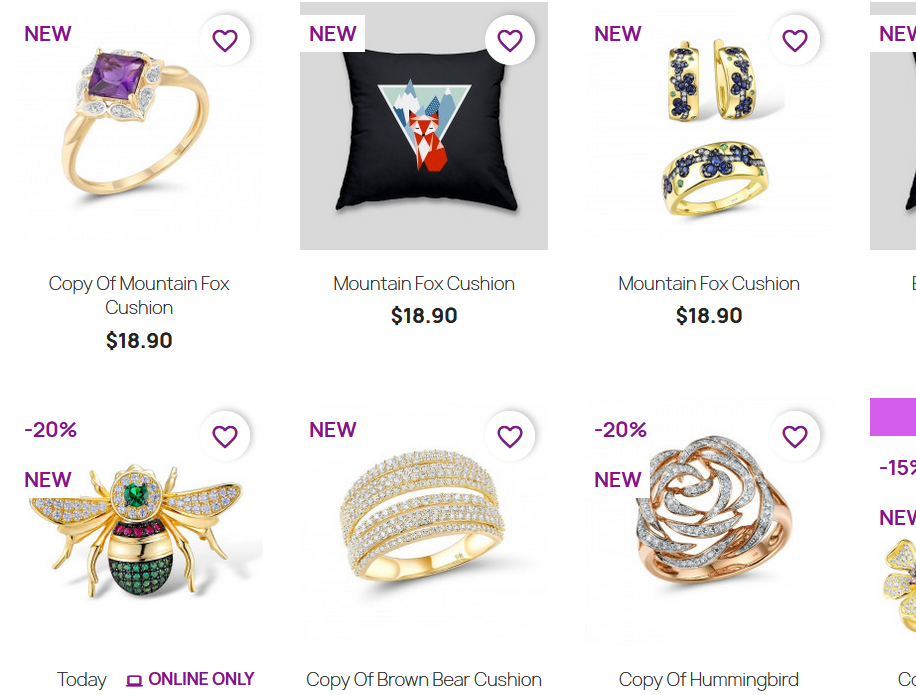
Task: View the purple amethyst ring image
Action: click(139, 126)
